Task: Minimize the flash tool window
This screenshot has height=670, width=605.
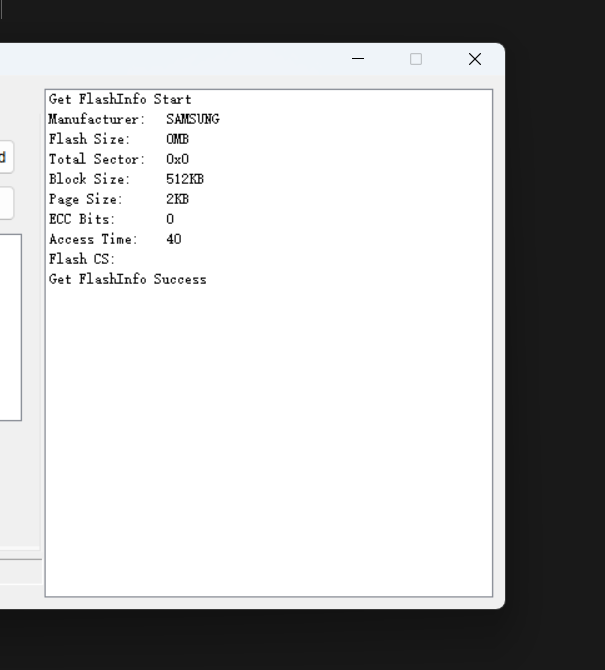Action: coord(358,59)
